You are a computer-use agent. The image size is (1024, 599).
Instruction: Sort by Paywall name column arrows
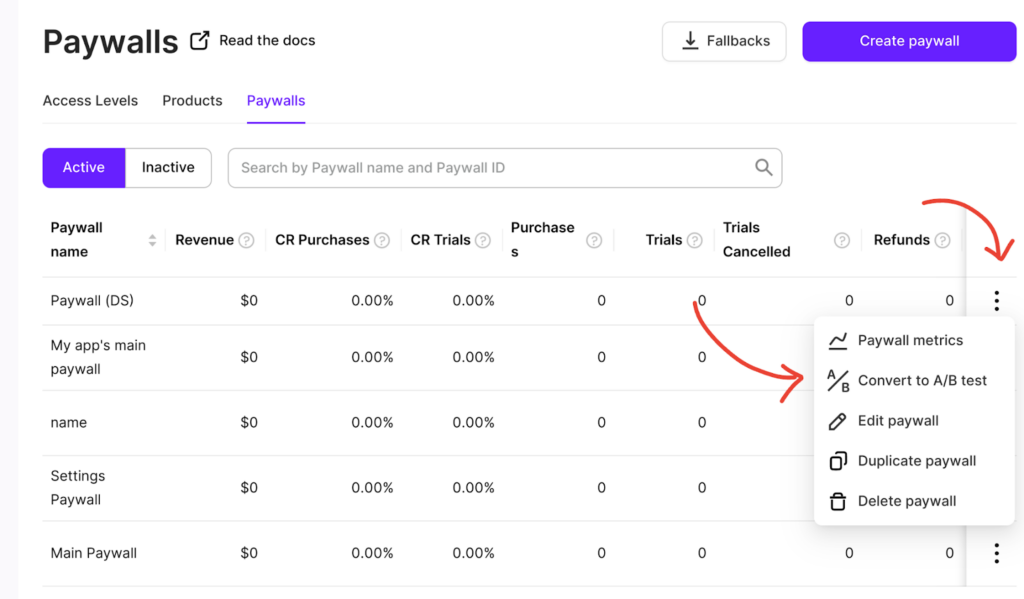coord(152,240)
